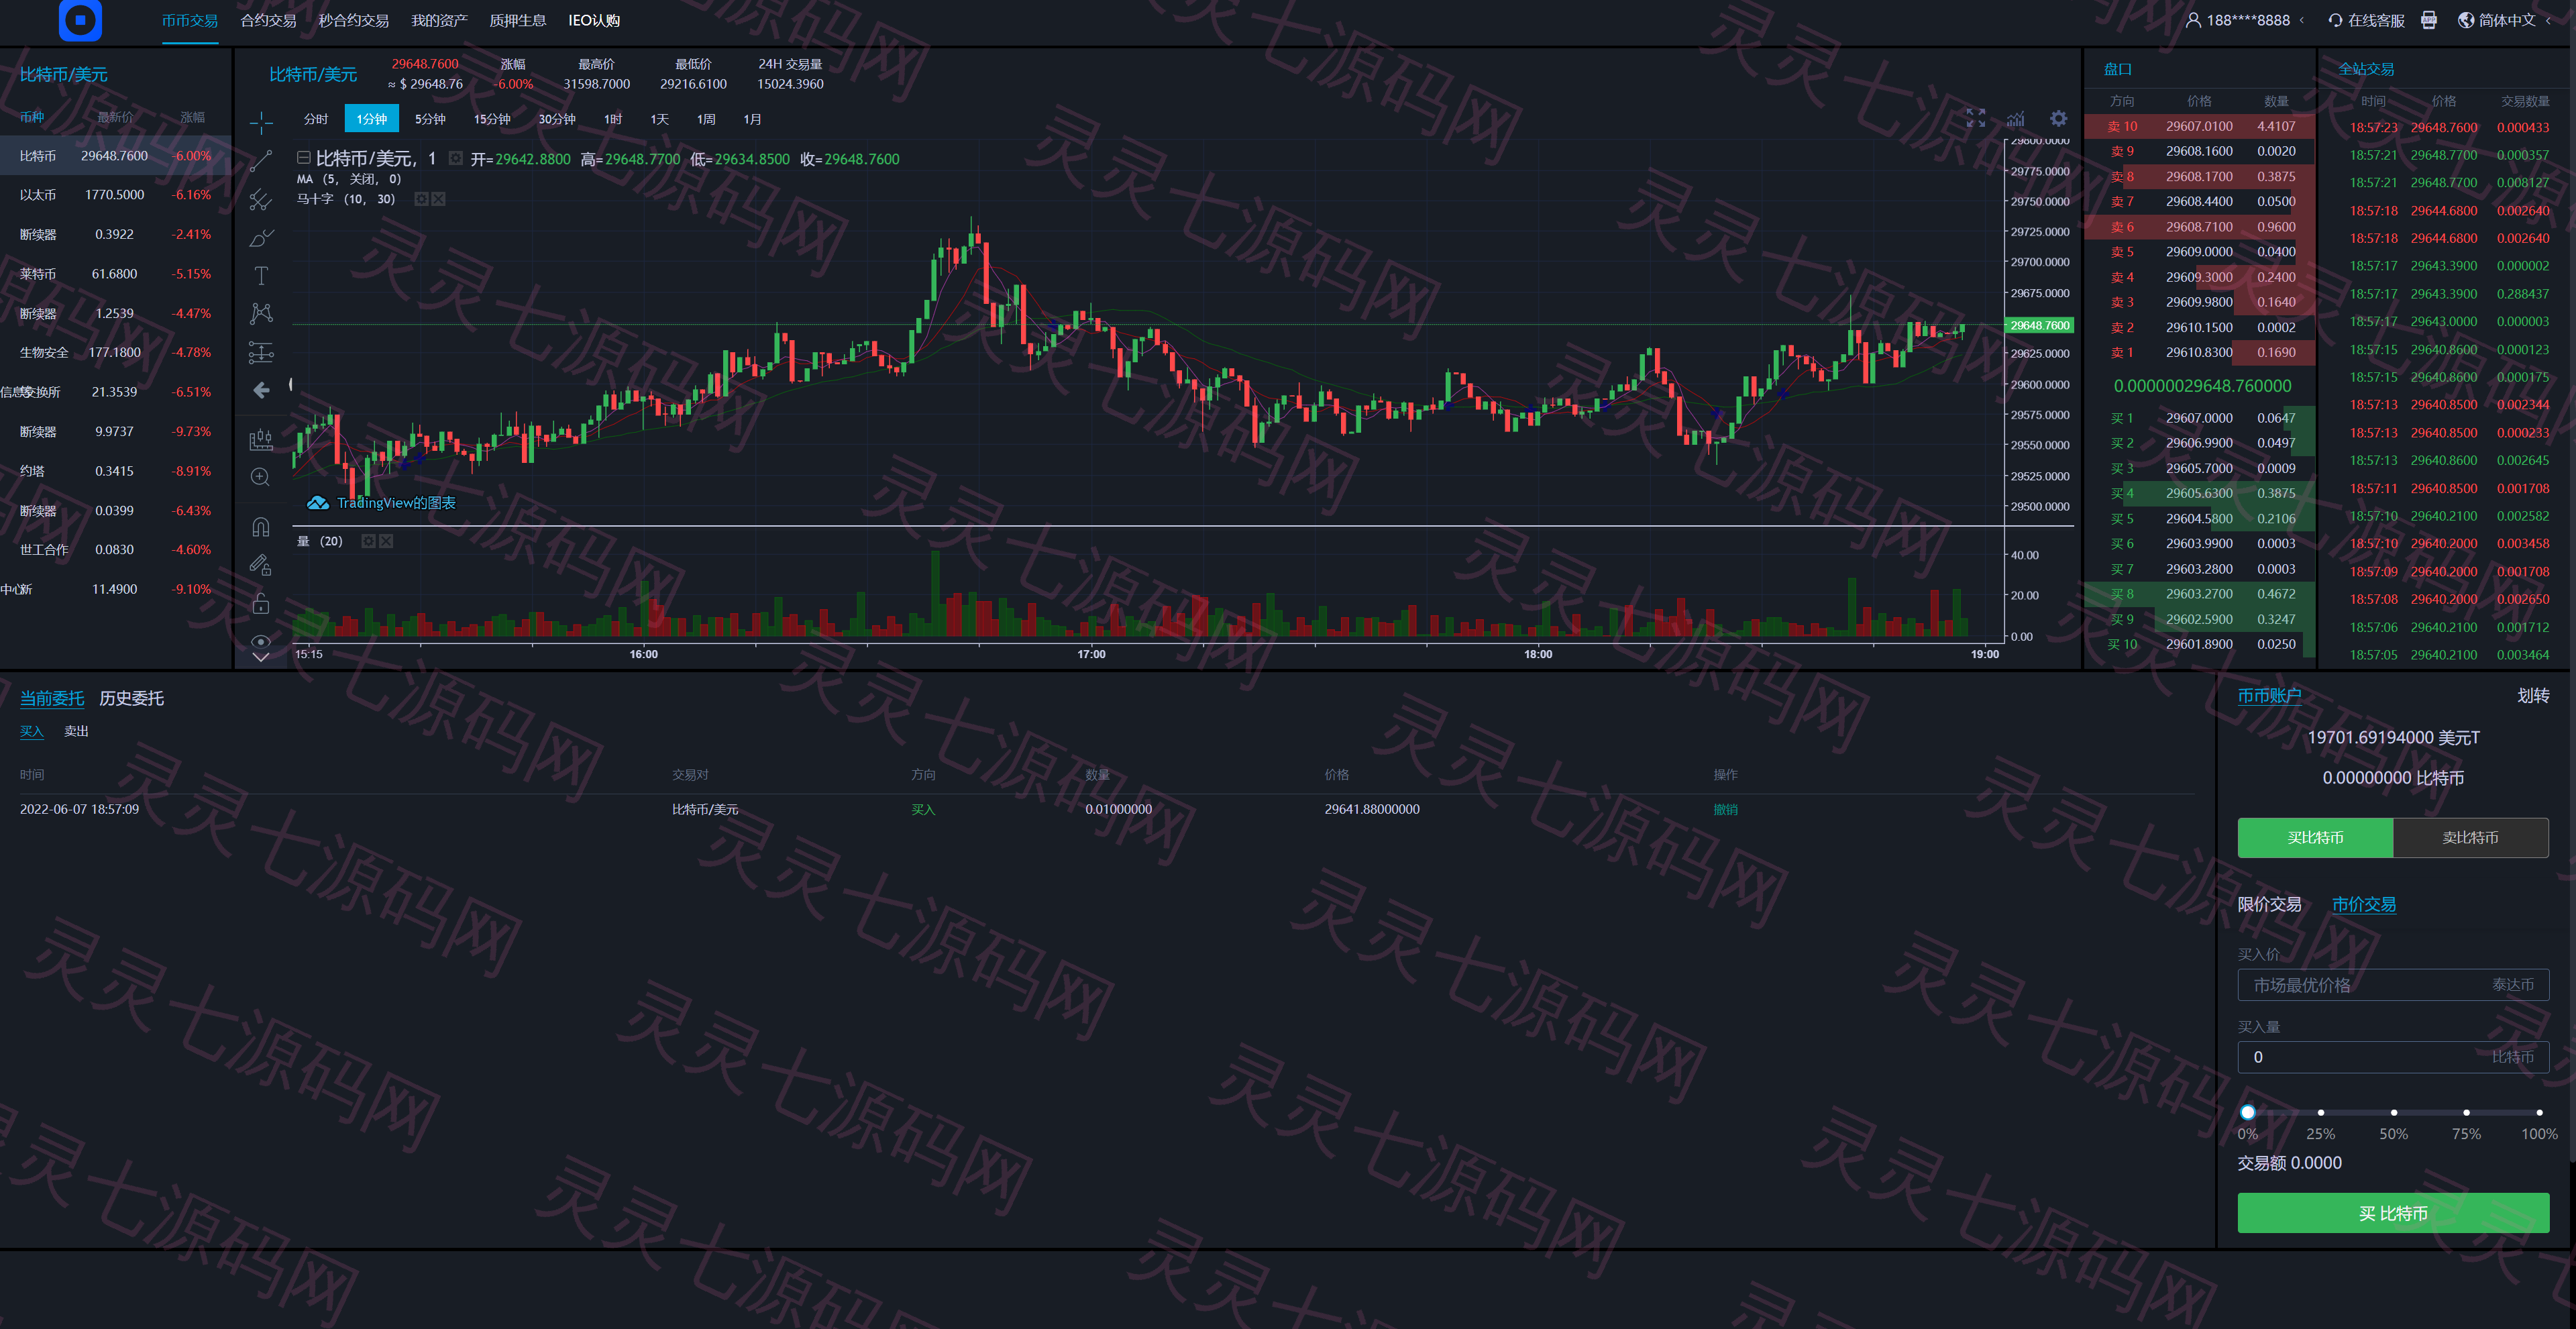Select the text annotation tool
This screenshot has width=2576, height=1329.
click(x=261, y=275)
